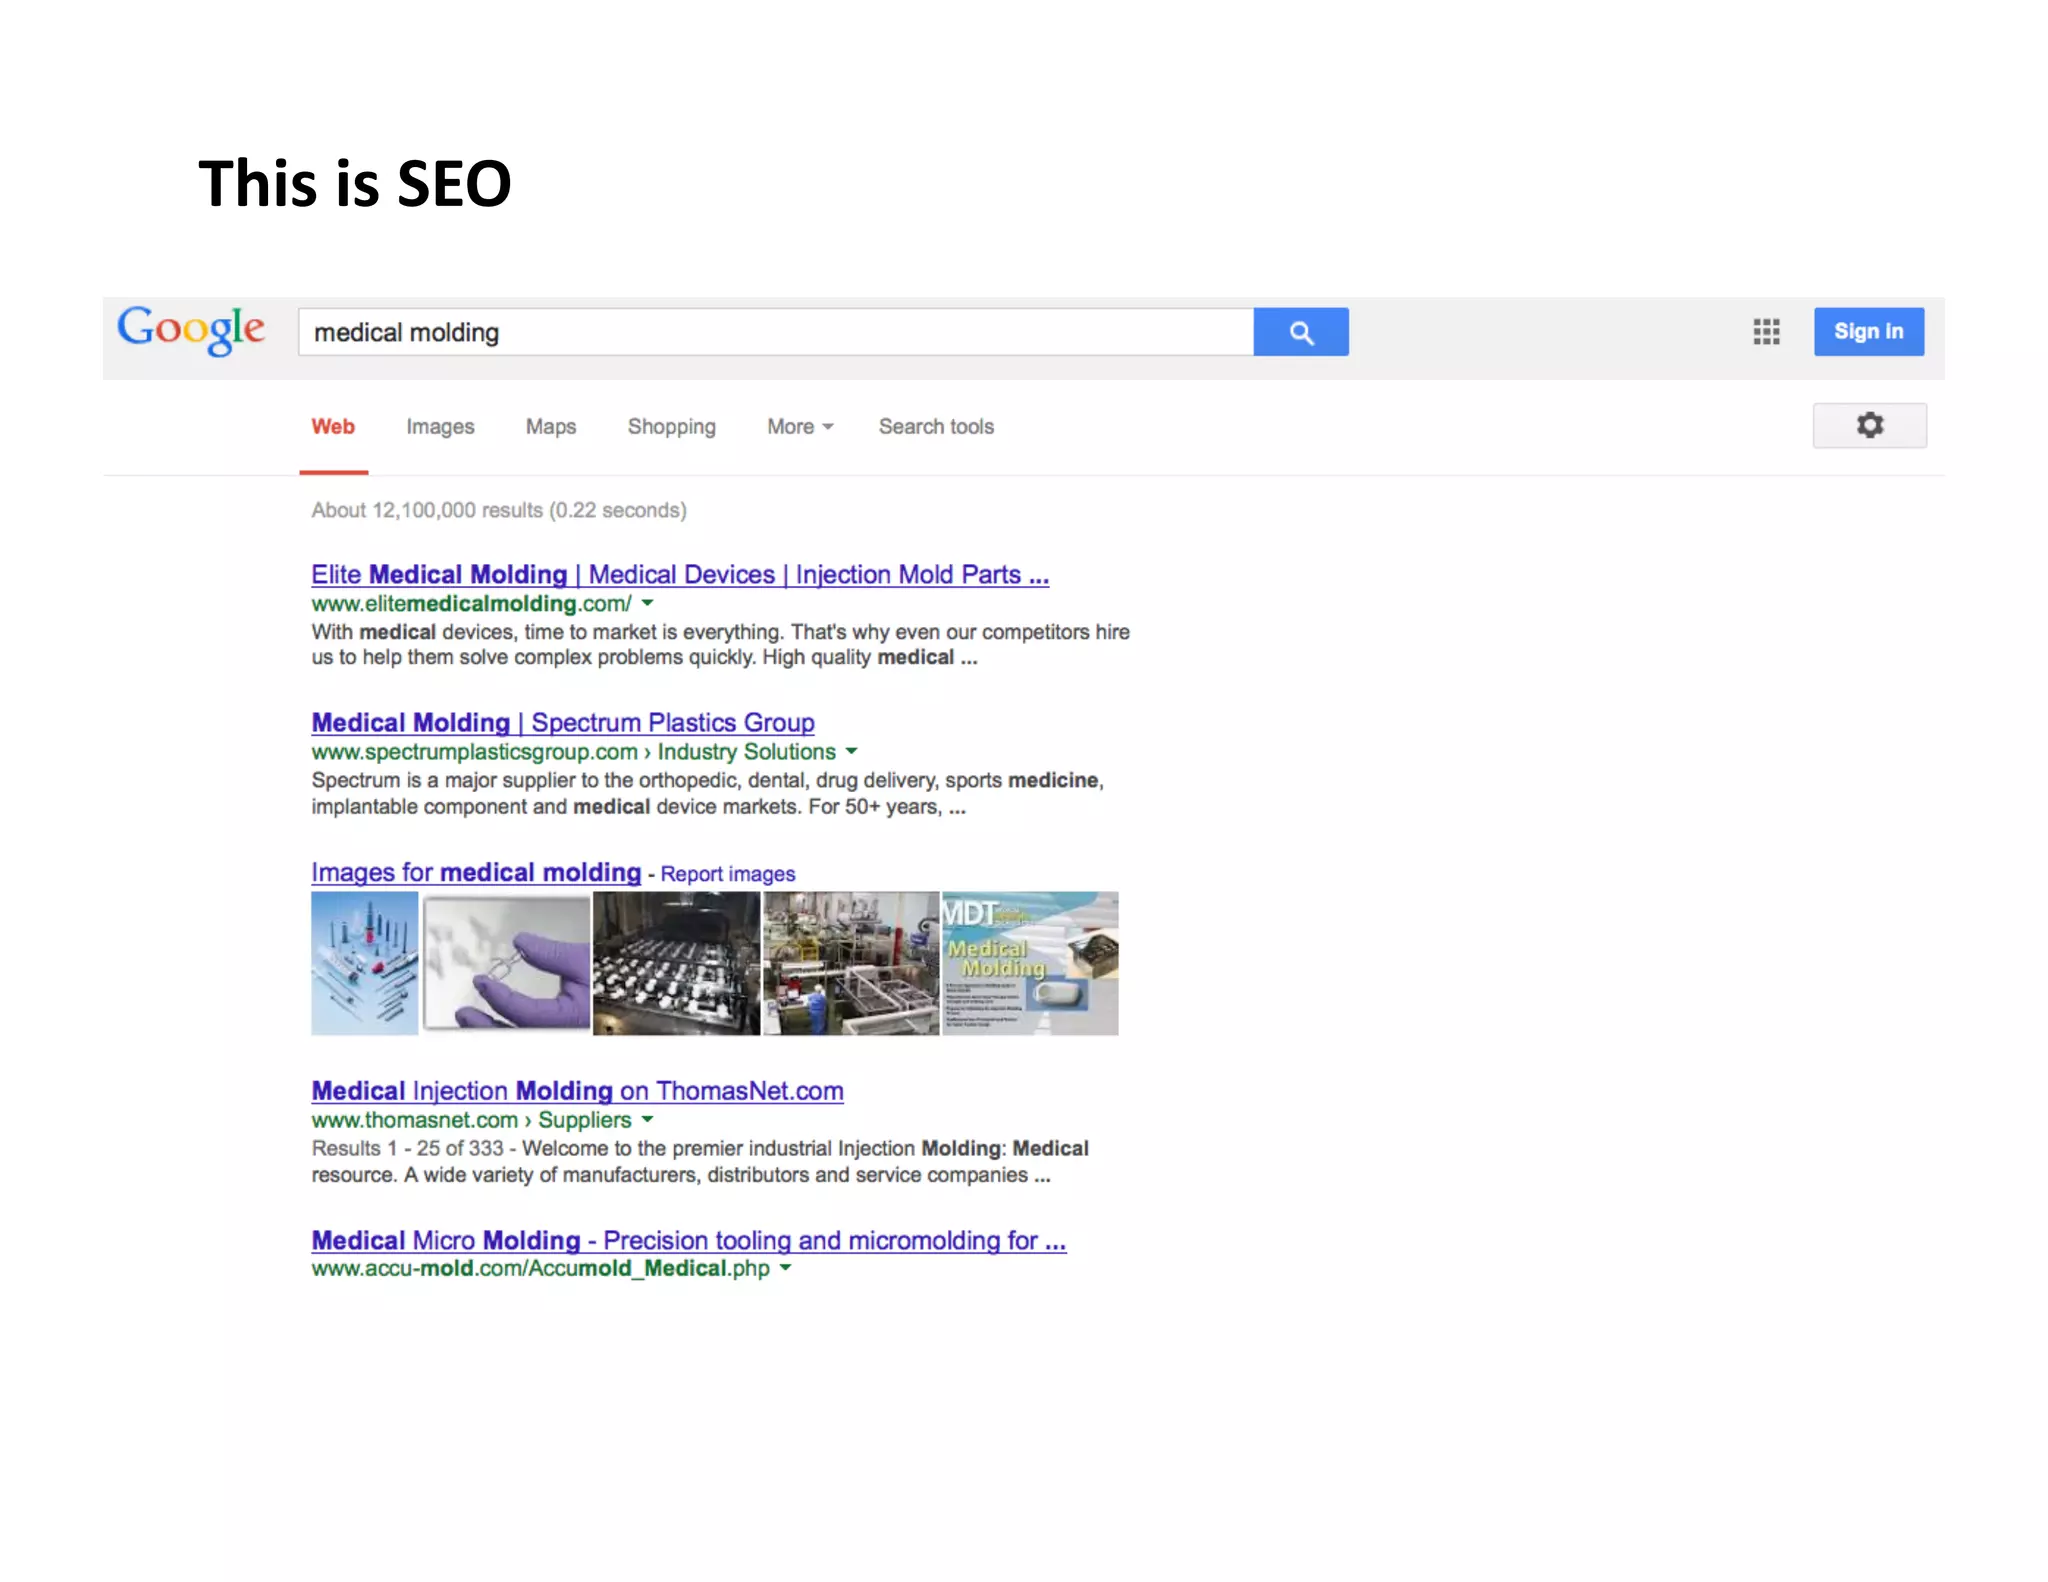Click snippet 'Spectrum is a major supplier'

(x=707, y=794)
